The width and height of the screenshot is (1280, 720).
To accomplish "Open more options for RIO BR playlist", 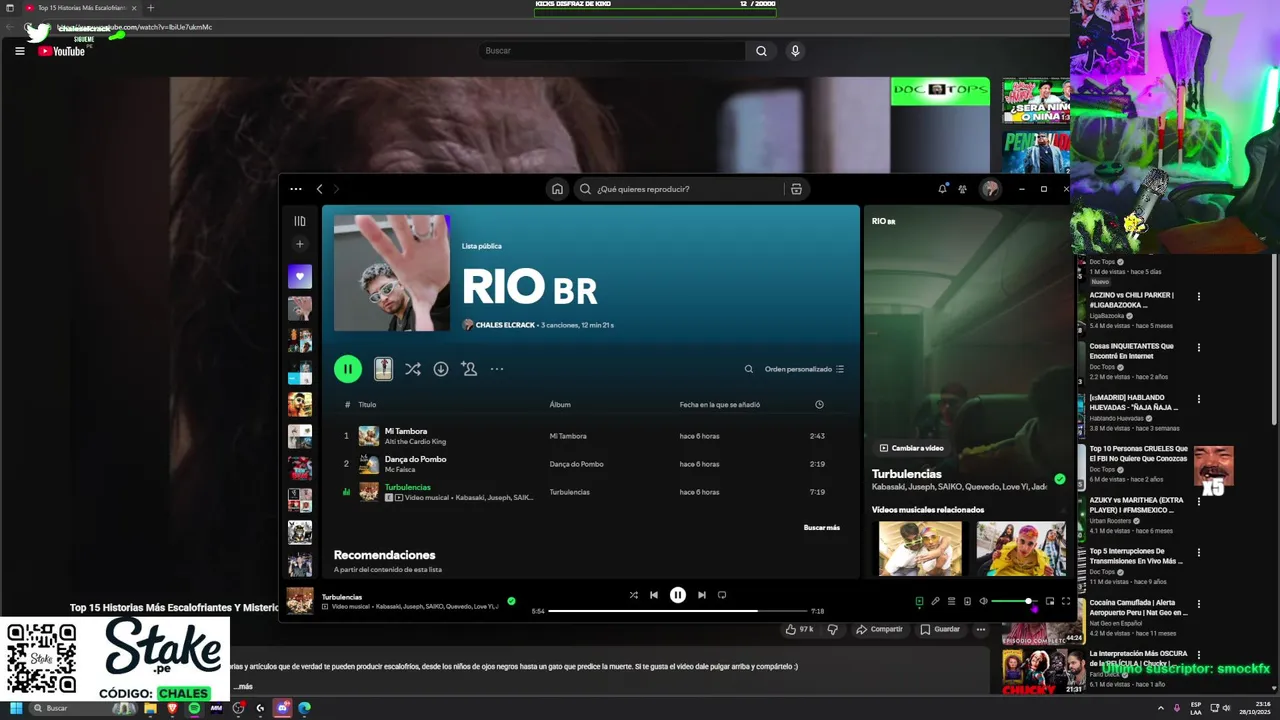I will click(497, 369).
